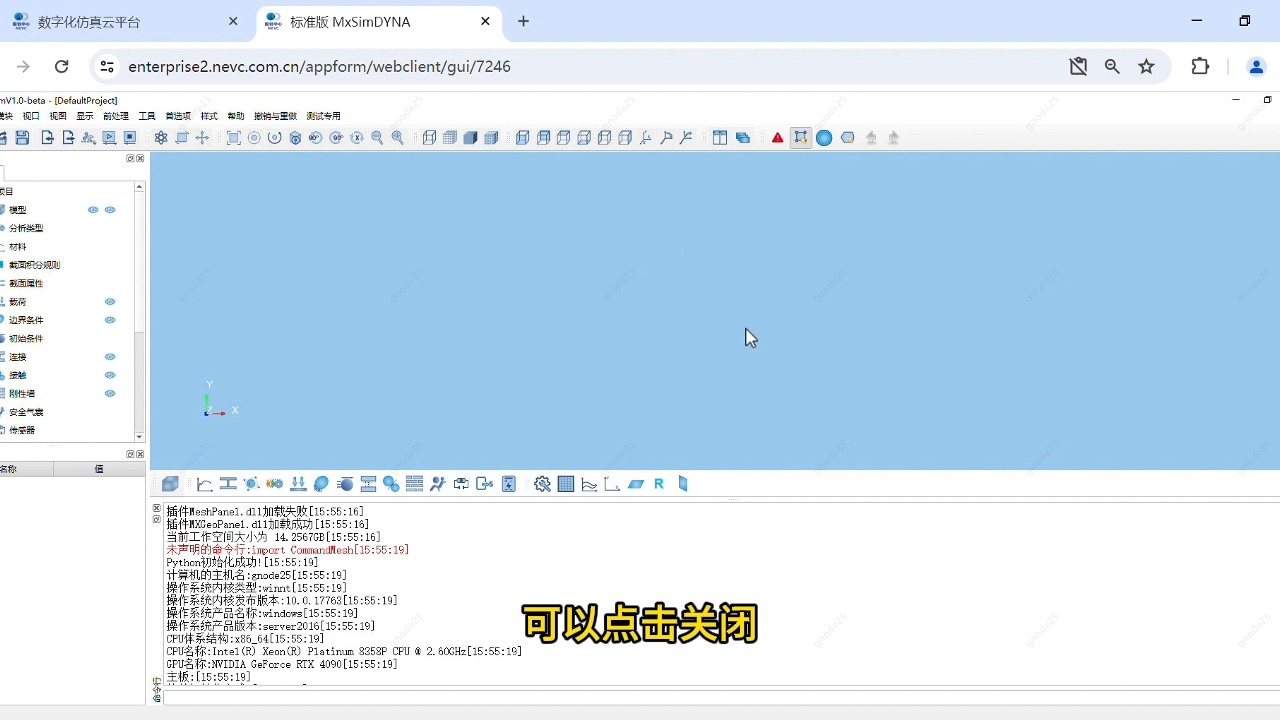Click the blue cube icon in lower toolbar
This screenshot has height=720, width=1280.
coord(170,484)
